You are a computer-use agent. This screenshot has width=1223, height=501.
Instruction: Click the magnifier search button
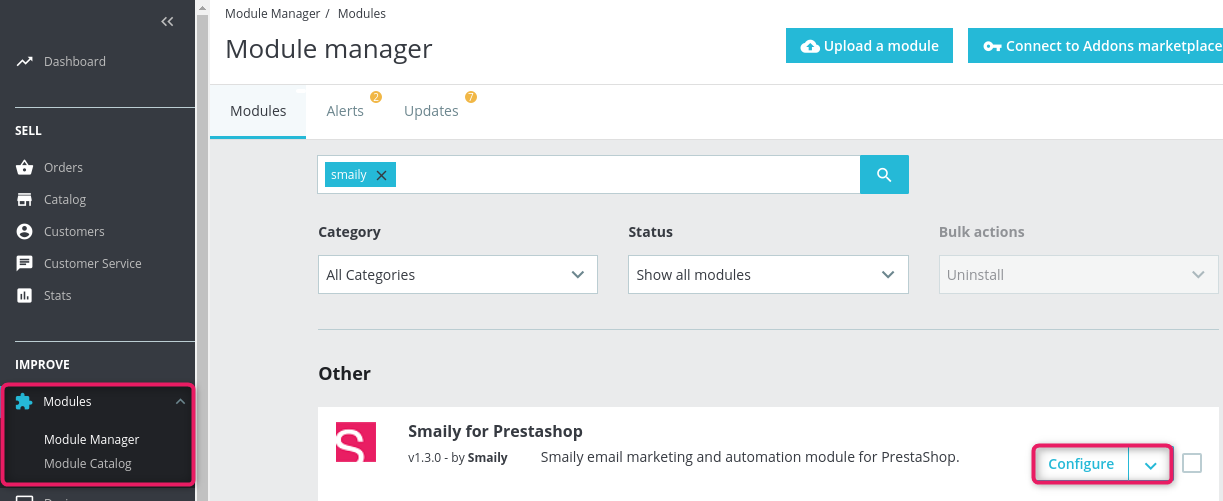coord(884,175)
